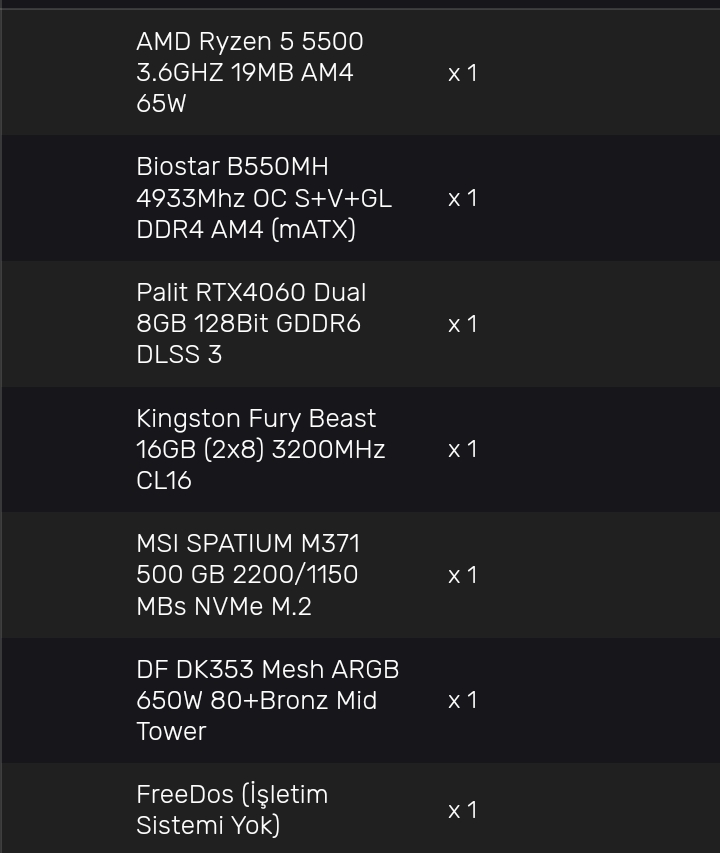Select the quantity next to Biostar B550MH
This screenshot has width=720, height=853.
(x=462, y=198)
